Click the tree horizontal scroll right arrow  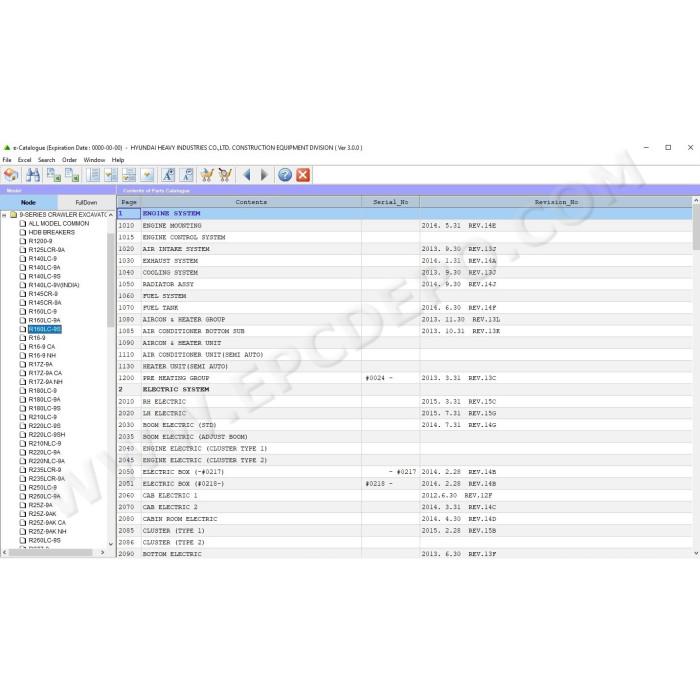tap(103, 552)
